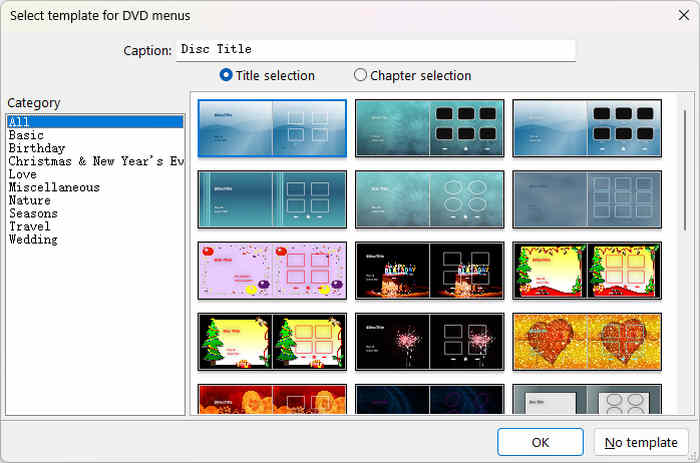Choose the purple balloons birthday template

(x=272, y=270)
